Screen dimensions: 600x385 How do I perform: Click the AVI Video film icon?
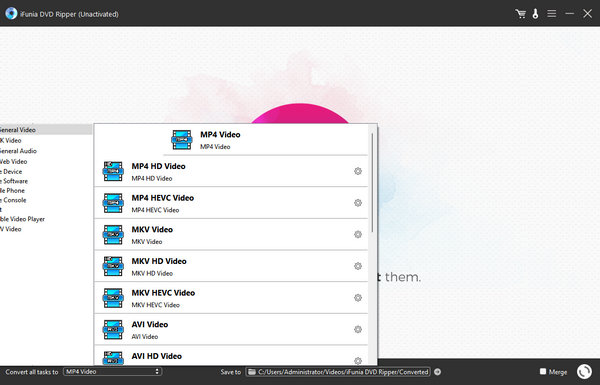coord(113,330)
